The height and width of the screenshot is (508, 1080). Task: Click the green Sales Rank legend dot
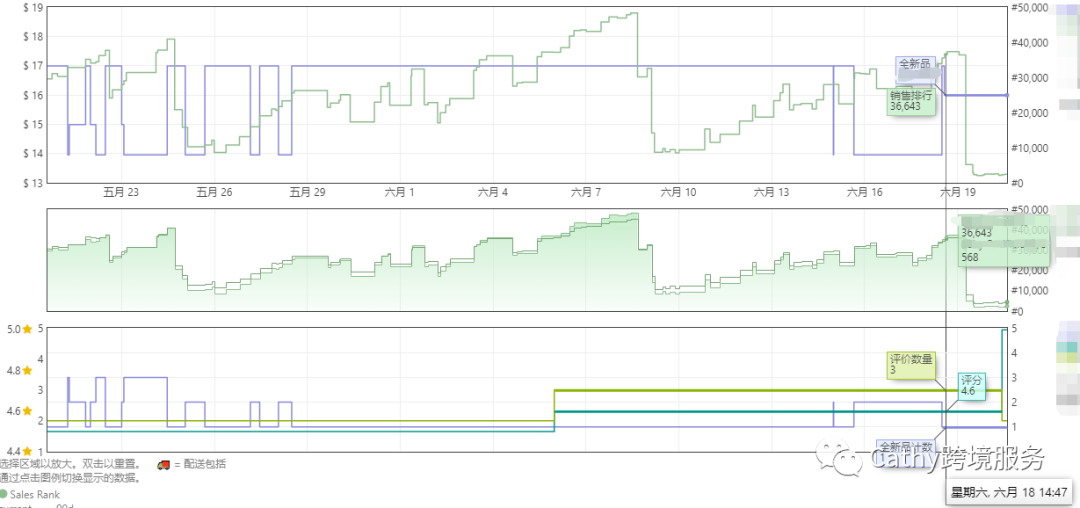[4, 494]
